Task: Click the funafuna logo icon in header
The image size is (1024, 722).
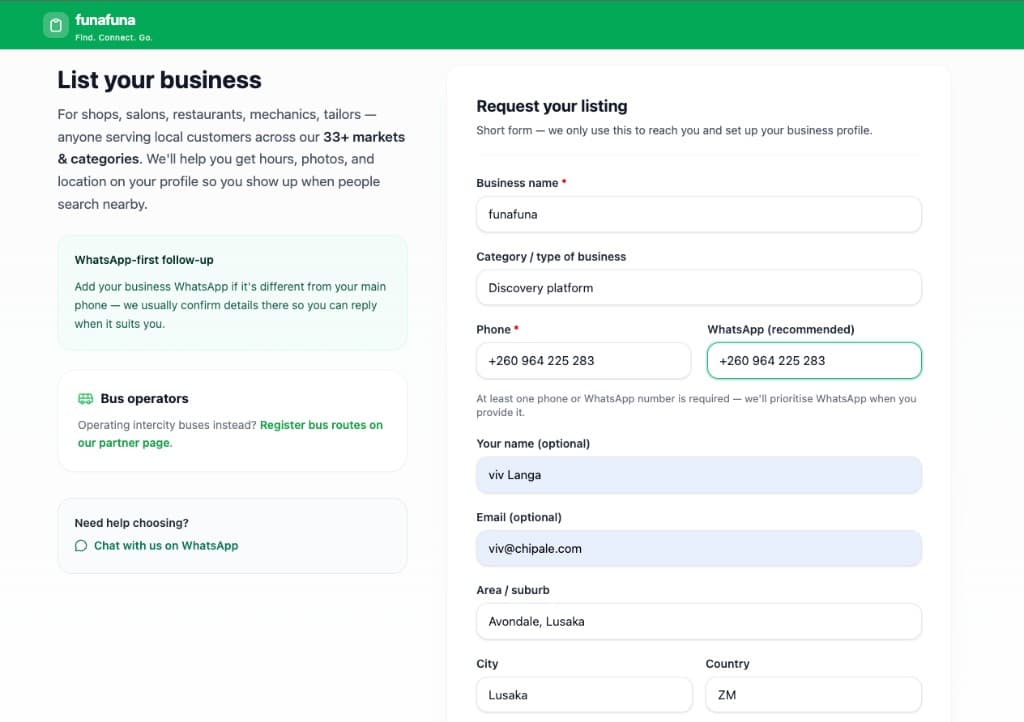Action: click(x=56, y=25)
